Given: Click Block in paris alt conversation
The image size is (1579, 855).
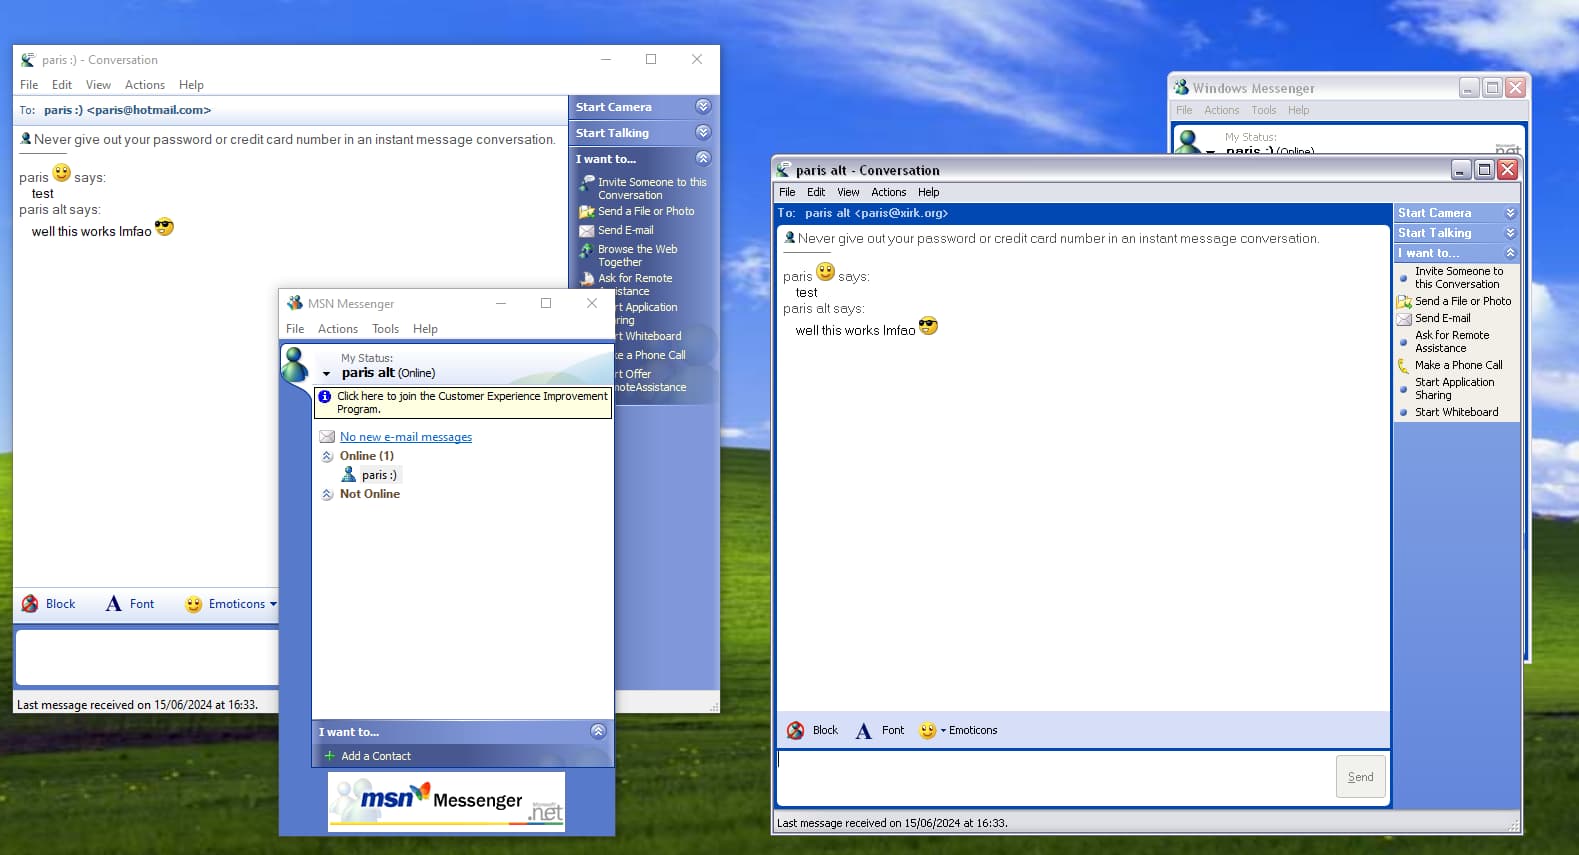Looking at the screenshot, I should 813,730.
